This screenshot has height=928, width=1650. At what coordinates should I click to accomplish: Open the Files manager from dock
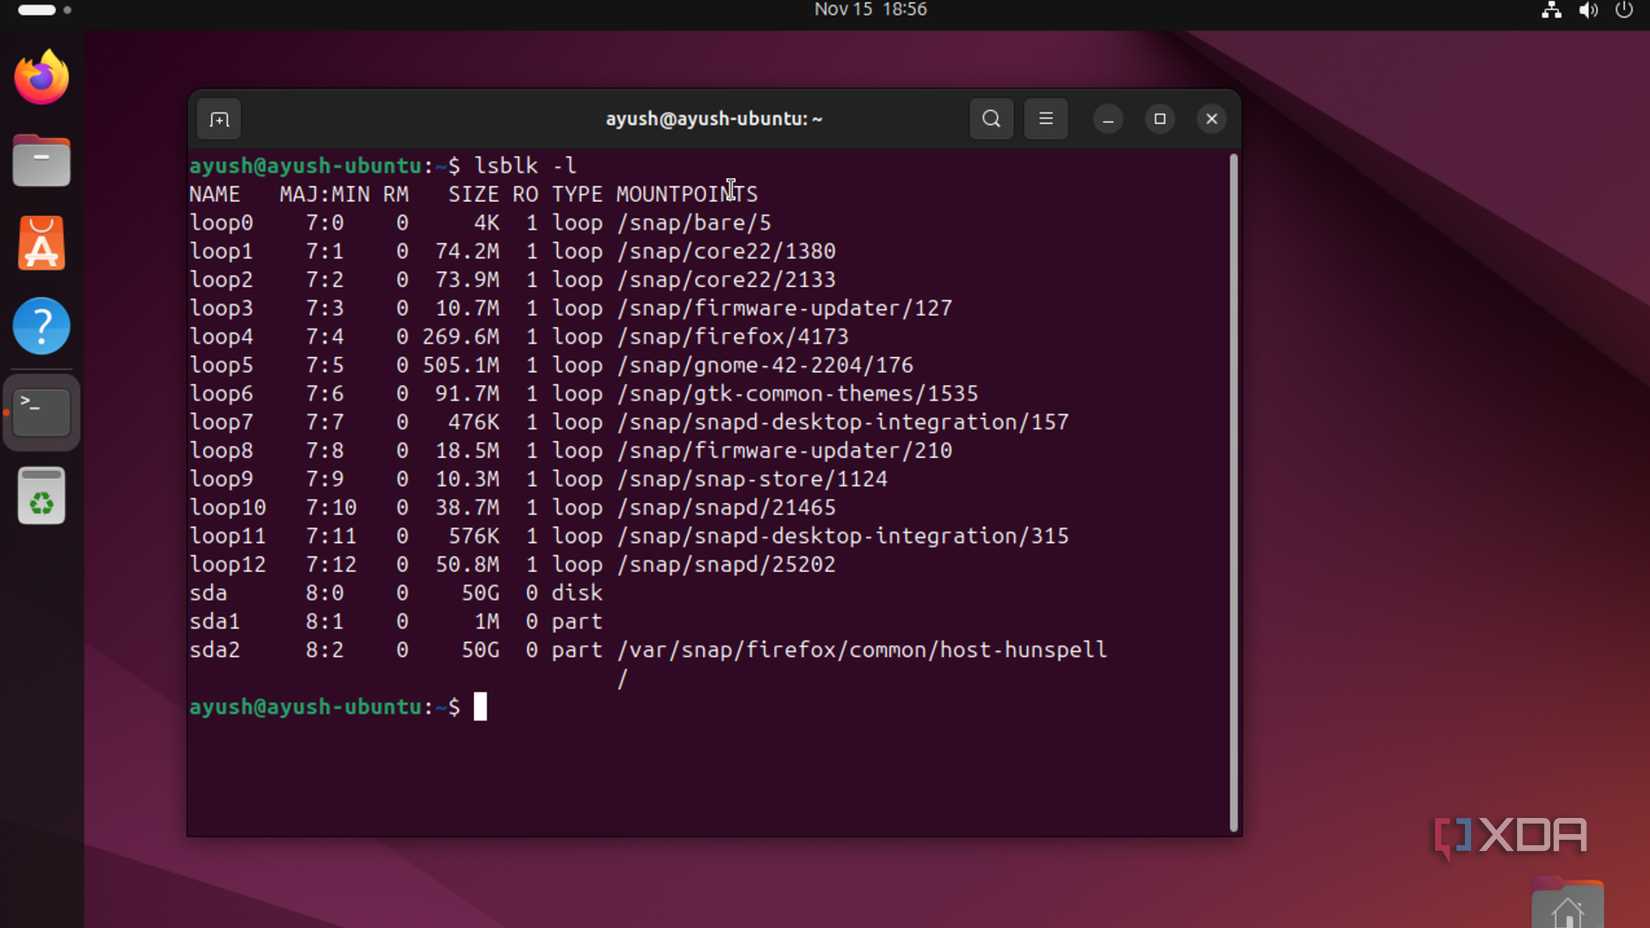click(42, 160)
